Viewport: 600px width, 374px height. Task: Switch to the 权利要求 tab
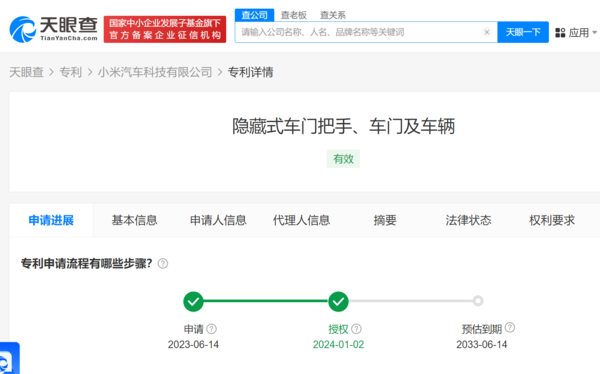(x=552, y=220)
